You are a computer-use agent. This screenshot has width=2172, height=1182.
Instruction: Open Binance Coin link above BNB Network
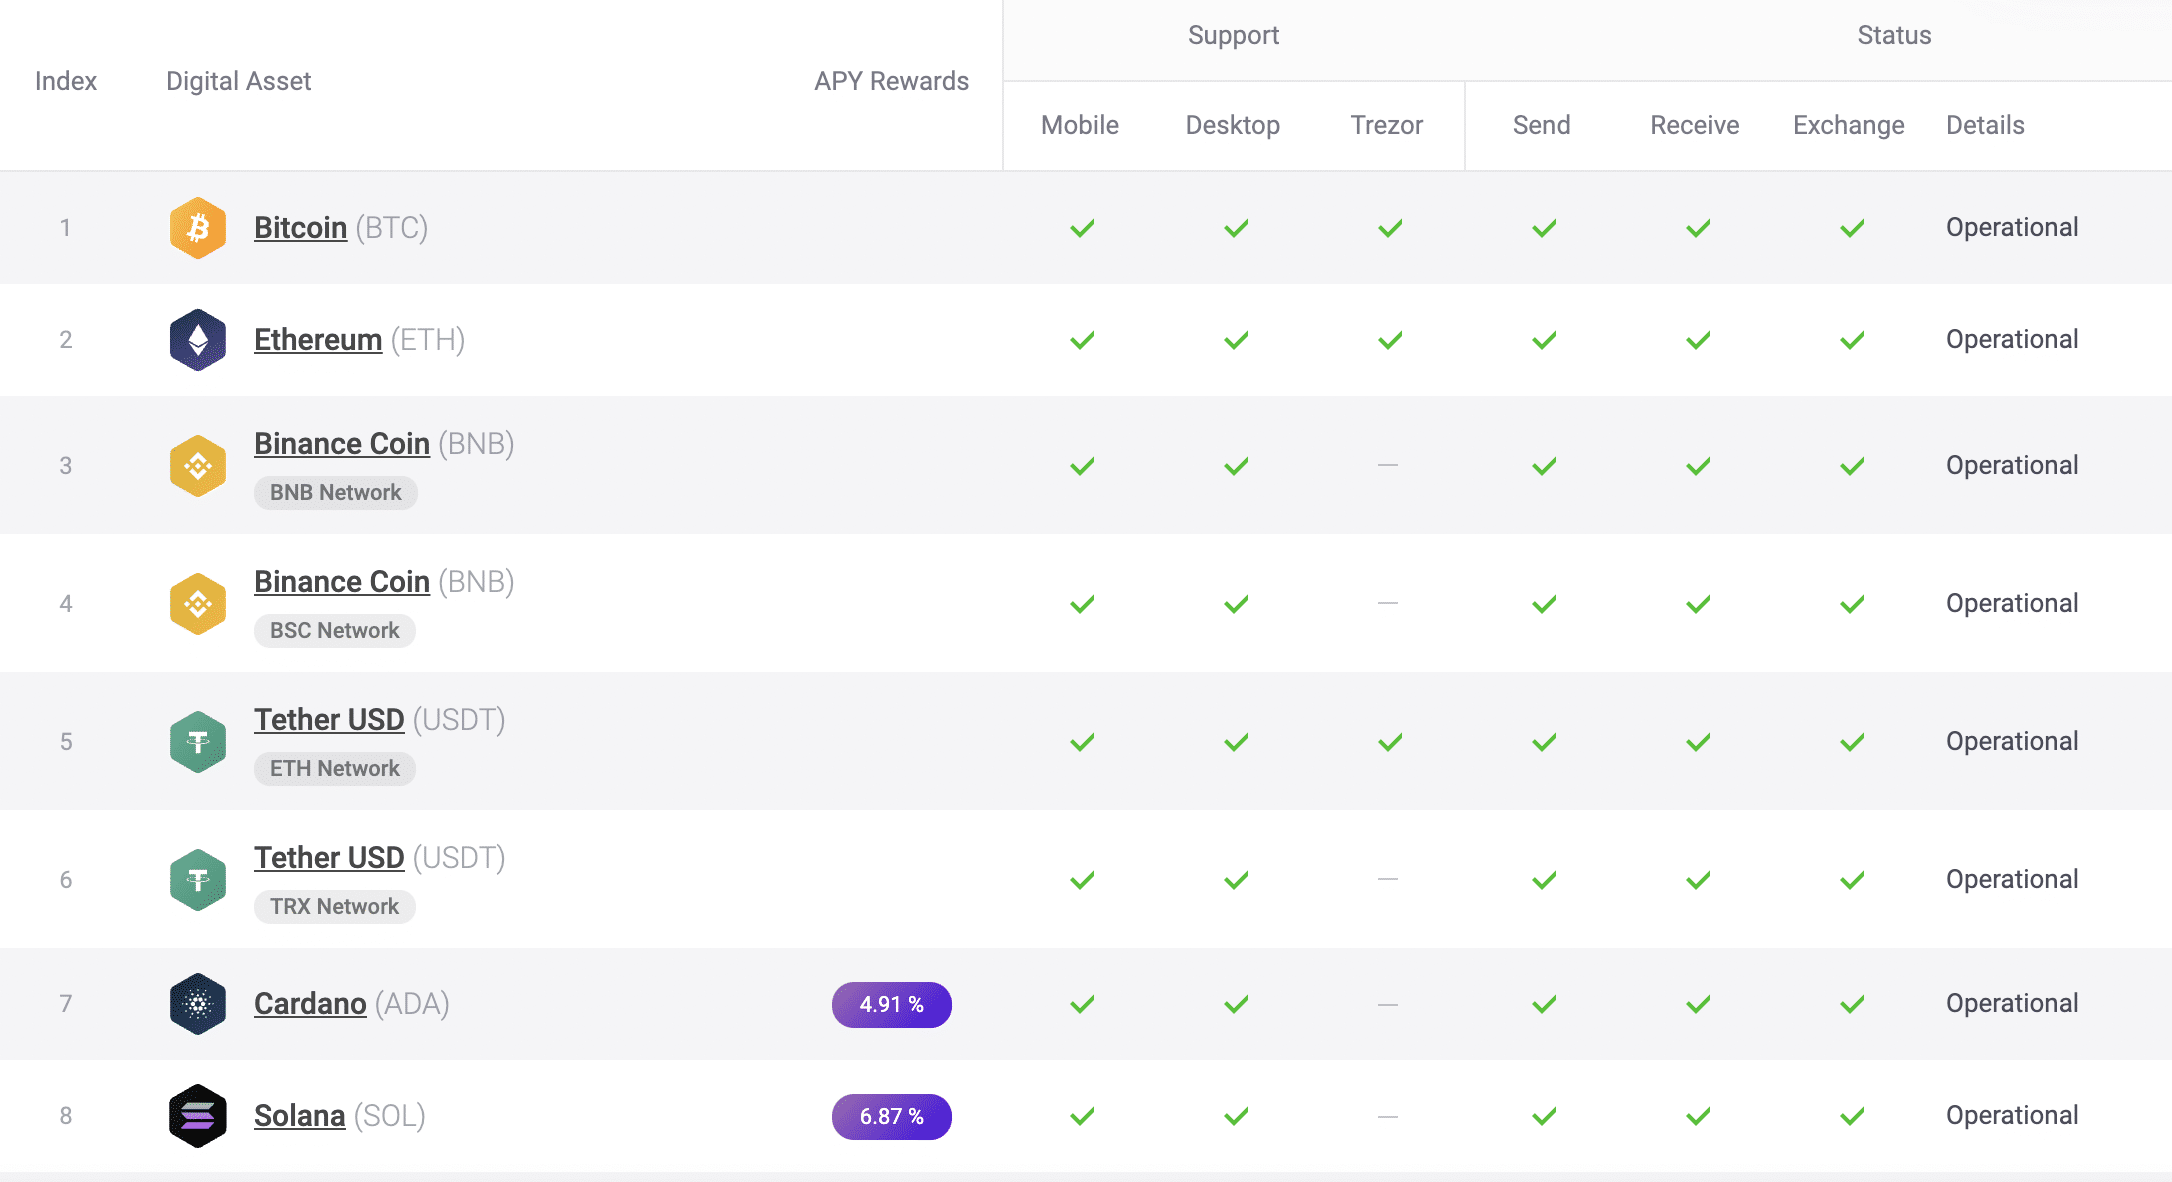342,444
